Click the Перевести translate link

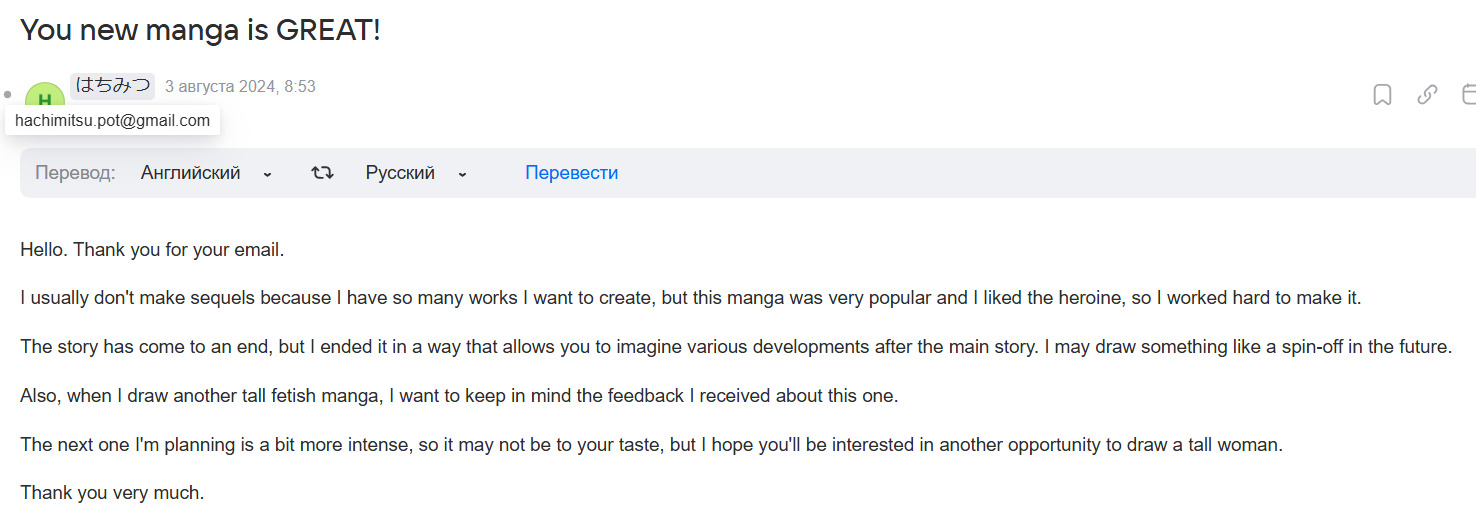coord(571,173)
